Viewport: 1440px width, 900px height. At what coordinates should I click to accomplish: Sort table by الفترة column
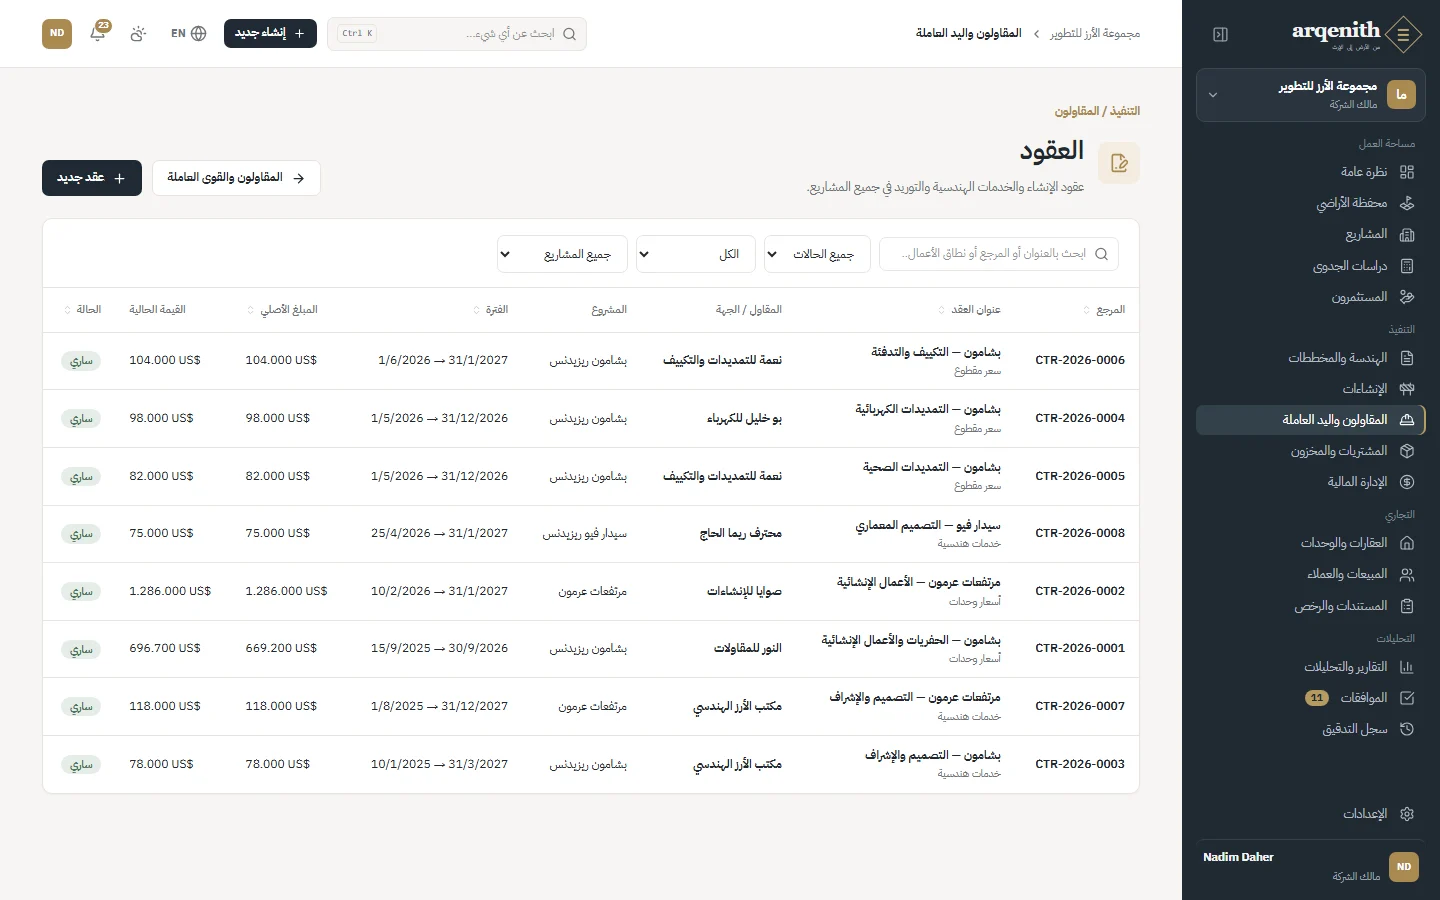(x=491, y=310)
